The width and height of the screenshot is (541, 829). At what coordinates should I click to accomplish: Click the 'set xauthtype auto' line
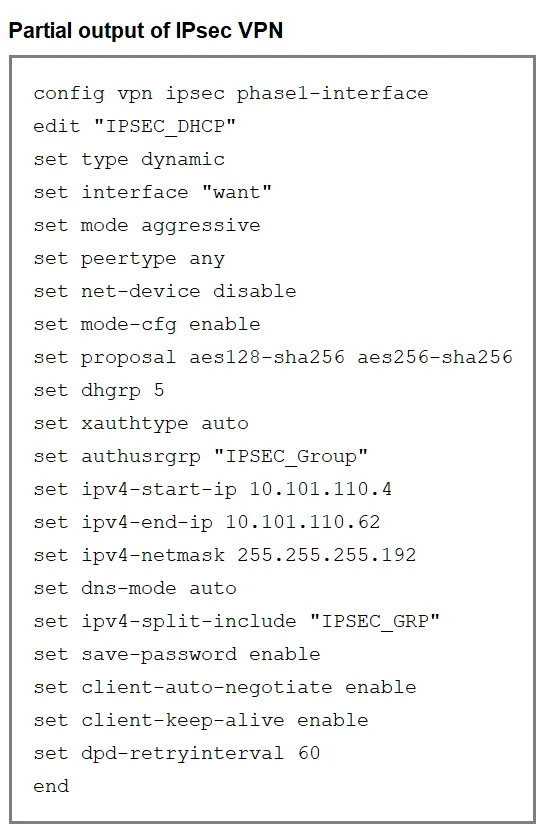(141, 423)
